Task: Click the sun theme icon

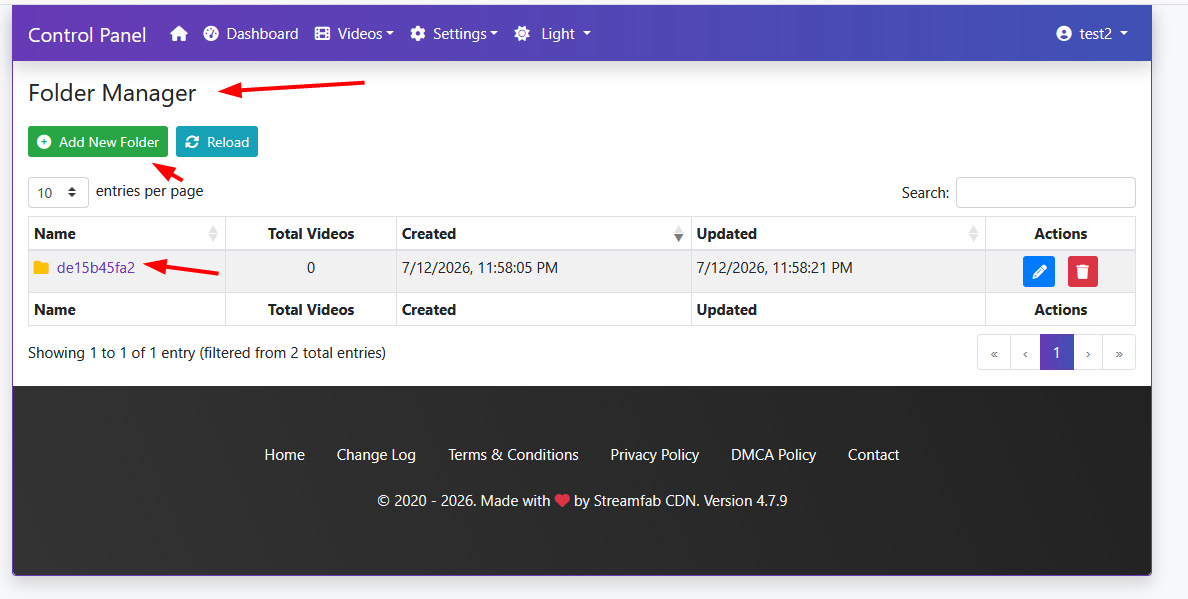Action: [522, 34]
